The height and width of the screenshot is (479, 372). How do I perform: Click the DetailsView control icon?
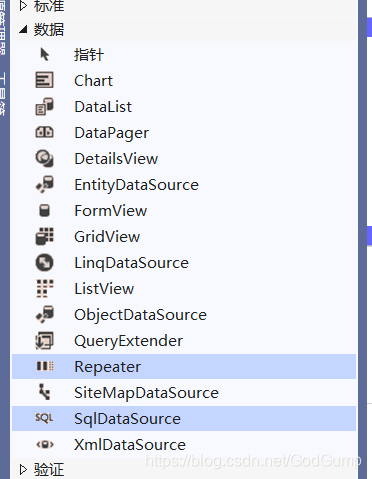click(44, 158)
